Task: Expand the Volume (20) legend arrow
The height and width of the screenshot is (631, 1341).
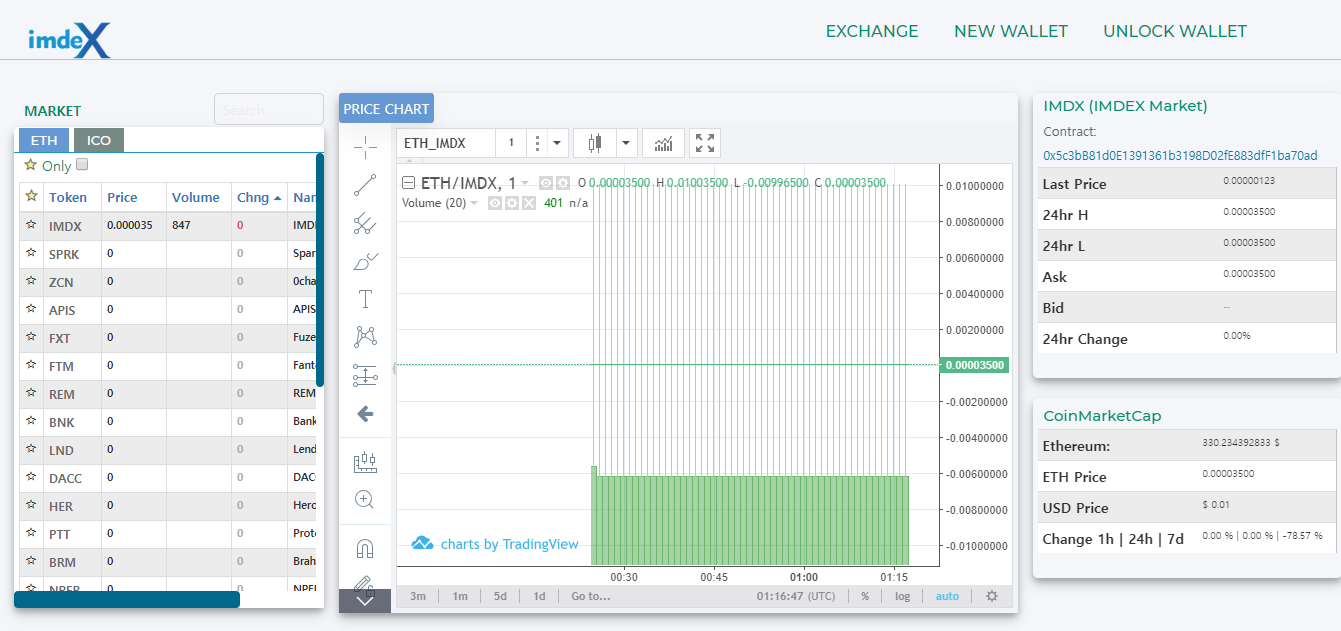Action: pyautogui.click(x=474, y=203)
